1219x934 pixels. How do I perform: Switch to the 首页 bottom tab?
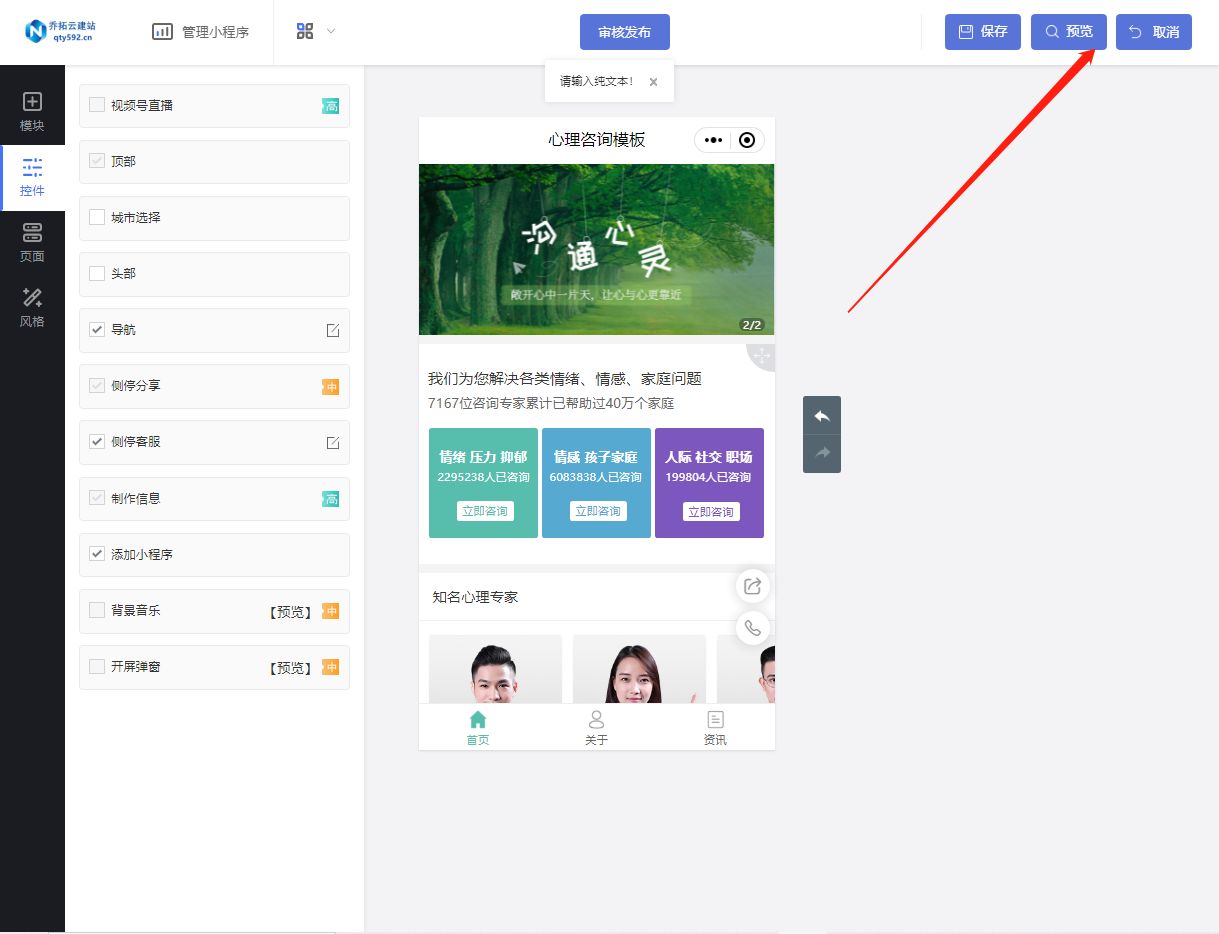point(478,728)
